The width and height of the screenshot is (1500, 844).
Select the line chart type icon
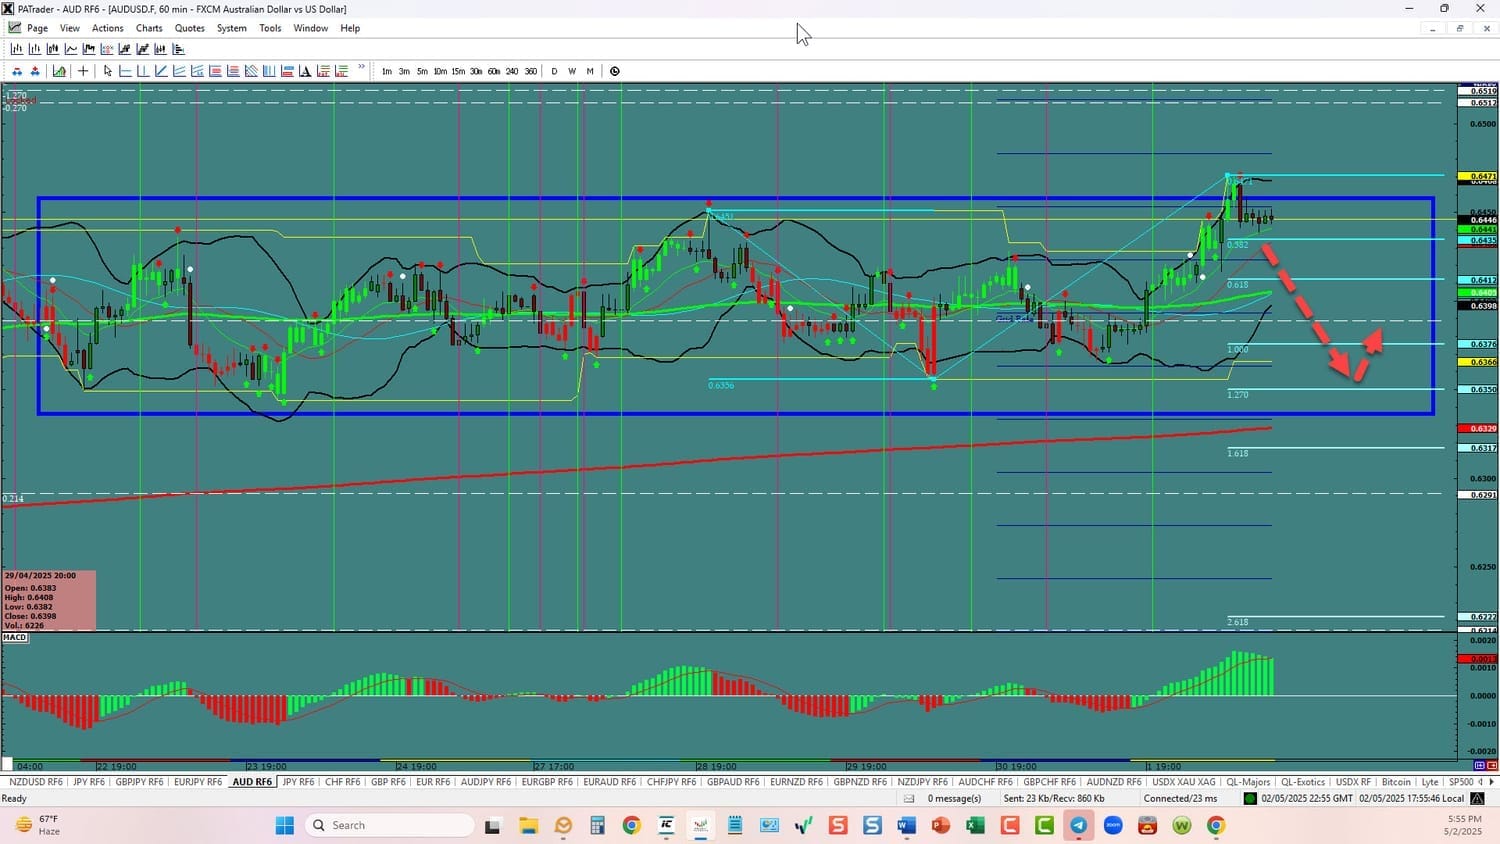71,49
